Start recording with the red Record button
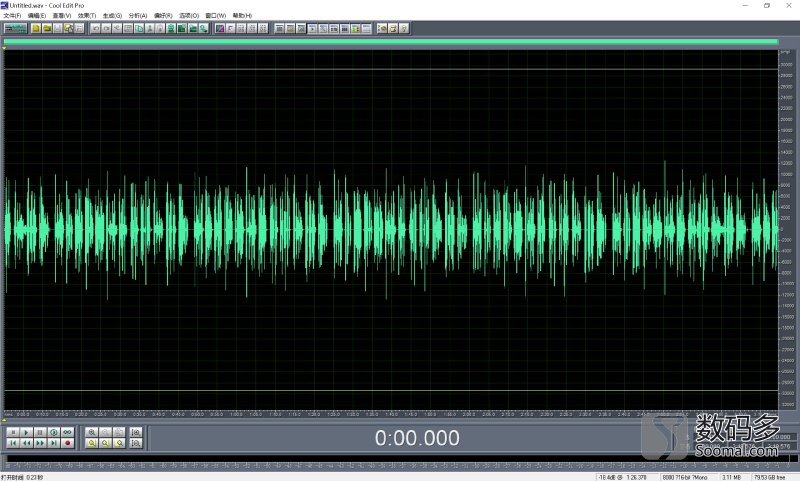This screenshot has height=481, width=800. [68, 442]
